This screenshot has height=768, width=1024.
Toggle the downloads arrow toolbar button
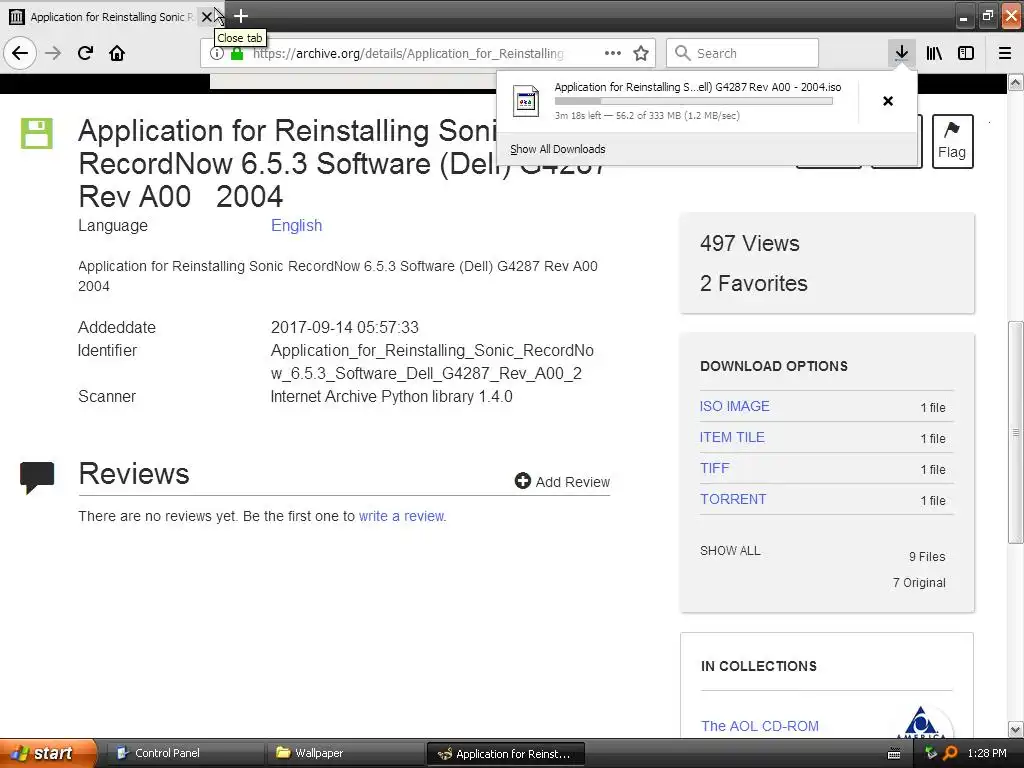click(x=902, y=53)
